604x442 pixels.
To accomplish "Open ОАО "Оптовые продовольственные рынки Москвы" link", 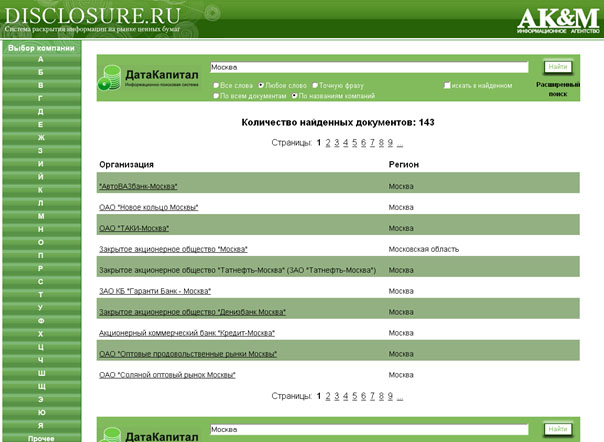I will 188,354.
